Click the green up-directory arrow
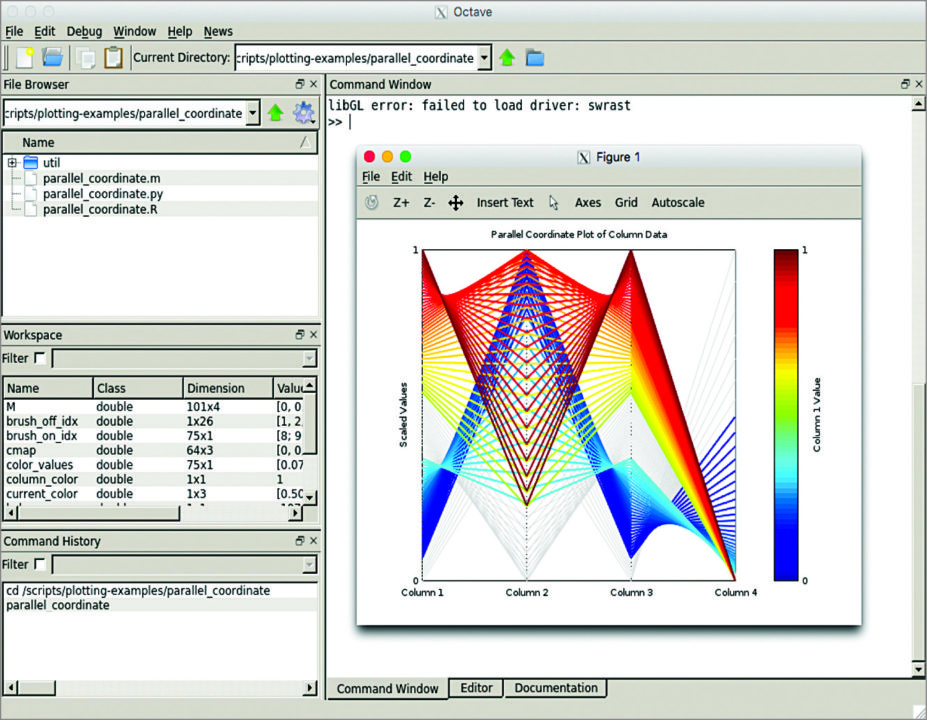The image size is (927, 720). tap(507, 57)
